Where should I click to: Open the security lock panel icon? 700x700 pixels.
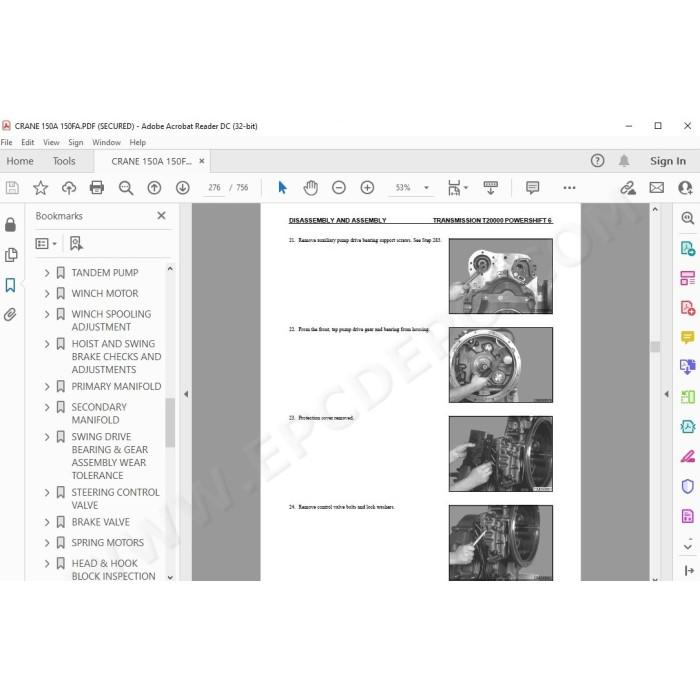click(10, 225)
